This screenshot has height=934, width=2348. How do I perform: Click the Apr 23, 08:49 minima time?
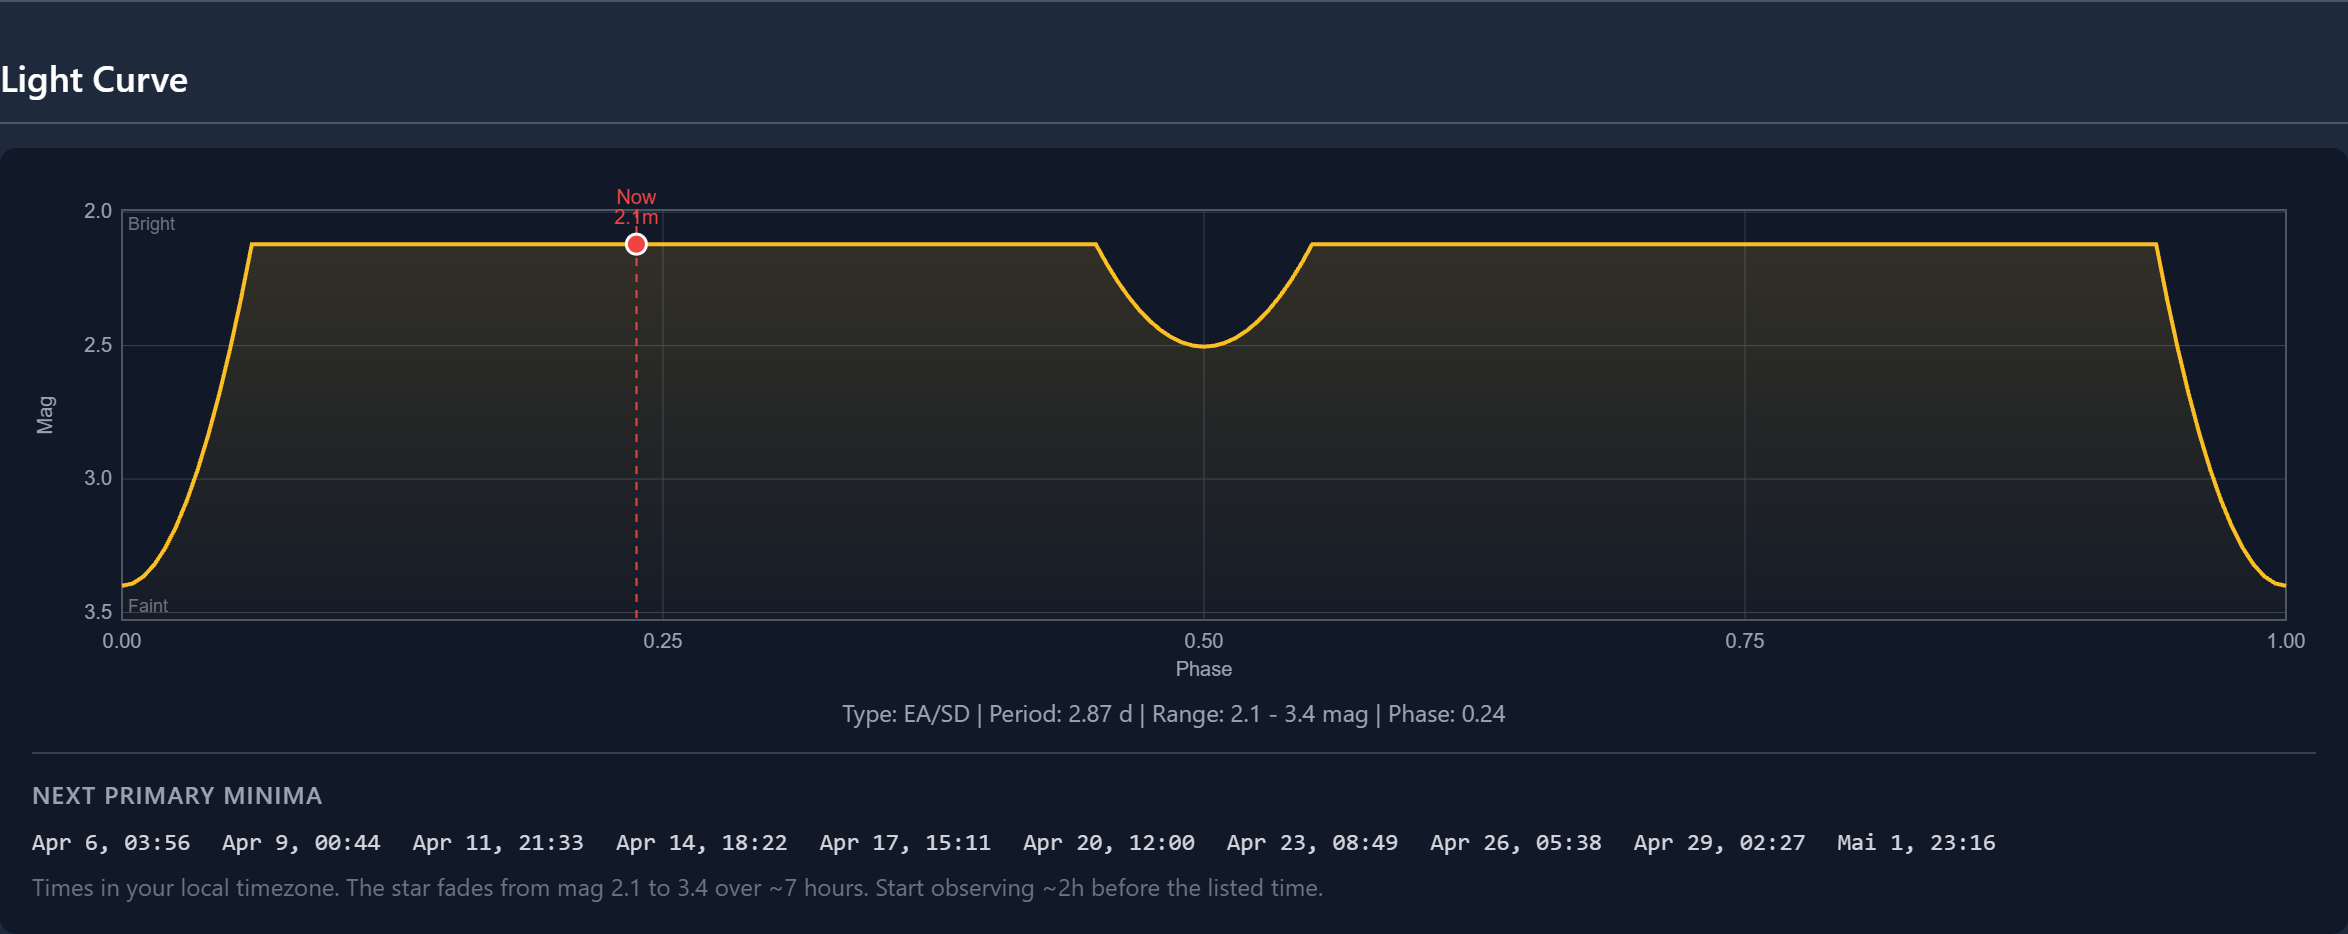tap(1311, 842)
